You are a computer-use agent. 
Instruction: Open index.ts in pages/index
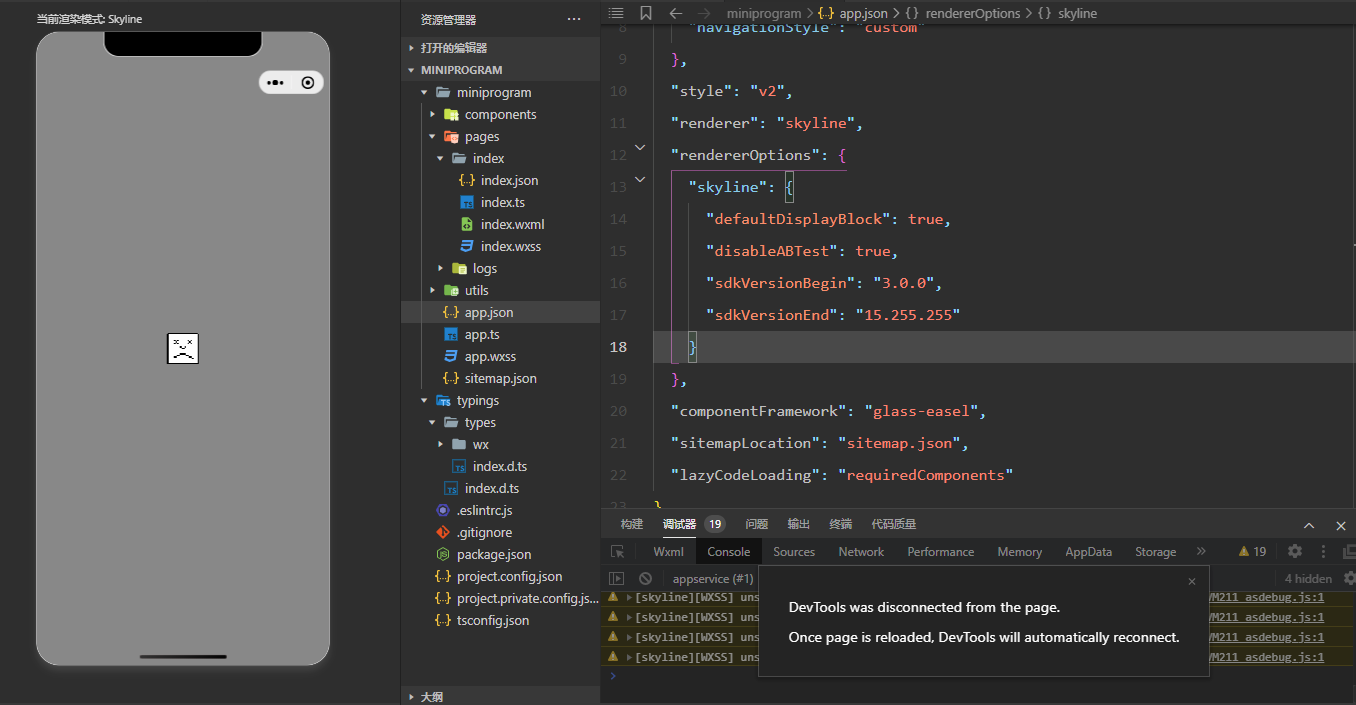(500, 202)
